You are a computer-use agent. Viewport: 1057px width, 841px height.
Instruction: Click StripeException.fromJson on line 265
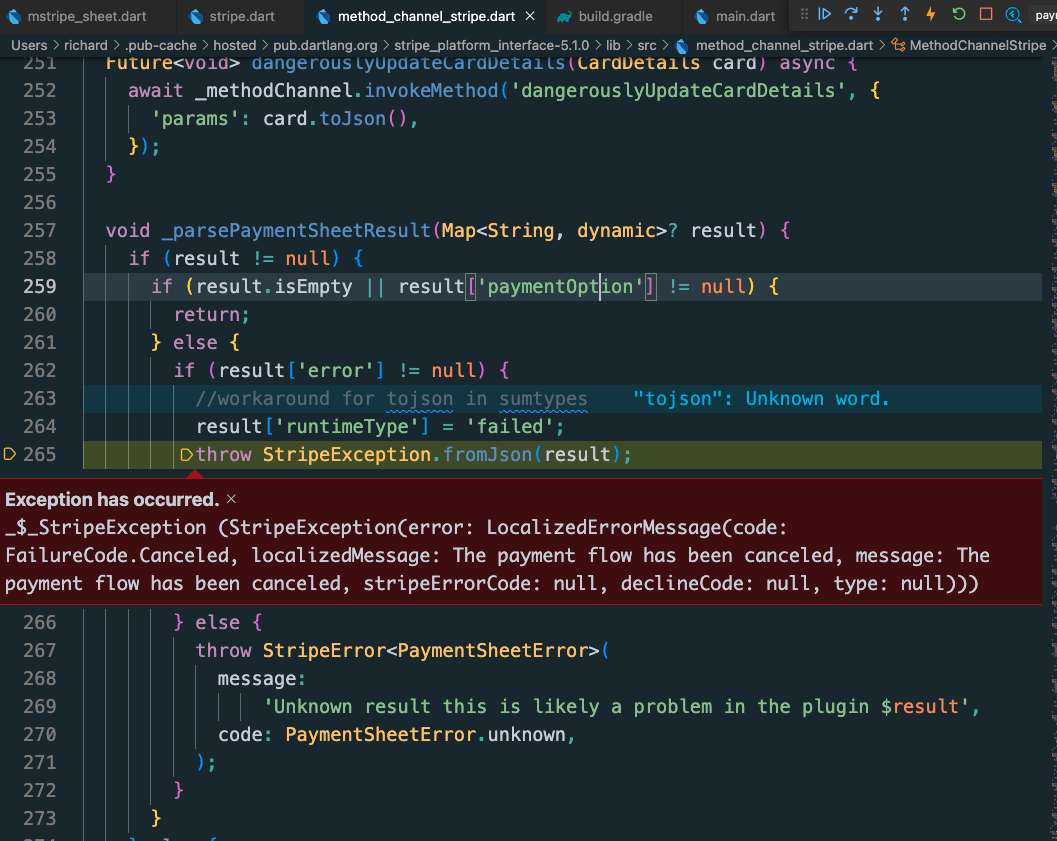tap(397, 455)
